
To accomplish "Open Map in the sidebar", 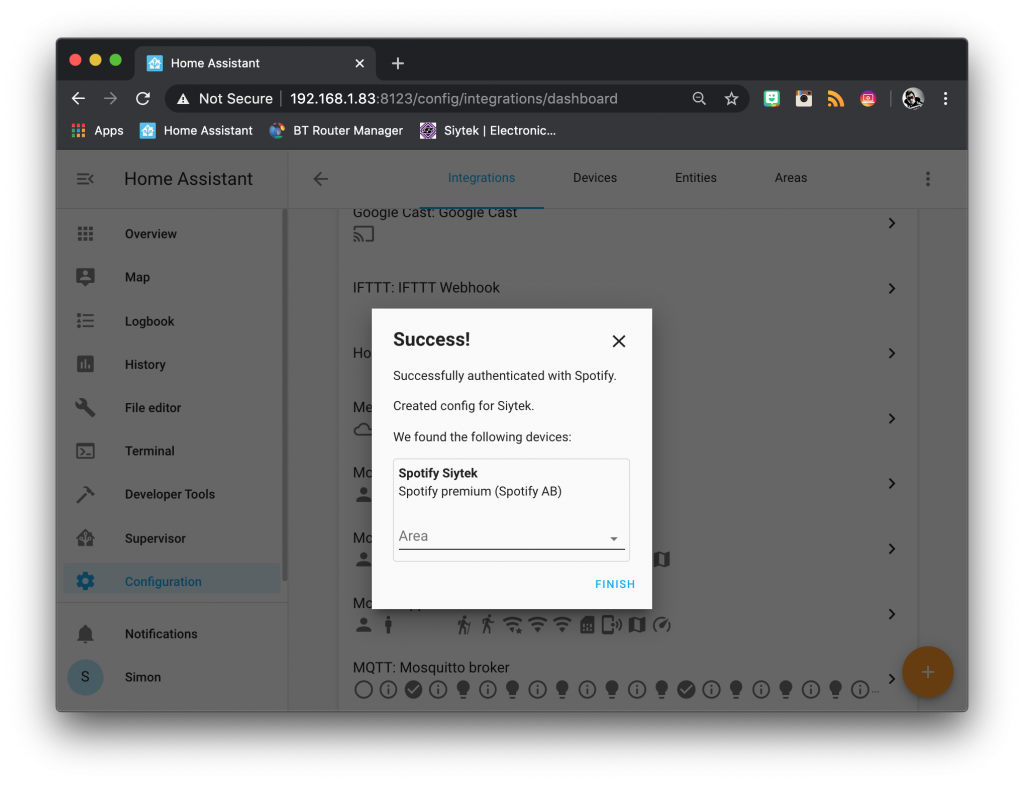I will point(172,277).
